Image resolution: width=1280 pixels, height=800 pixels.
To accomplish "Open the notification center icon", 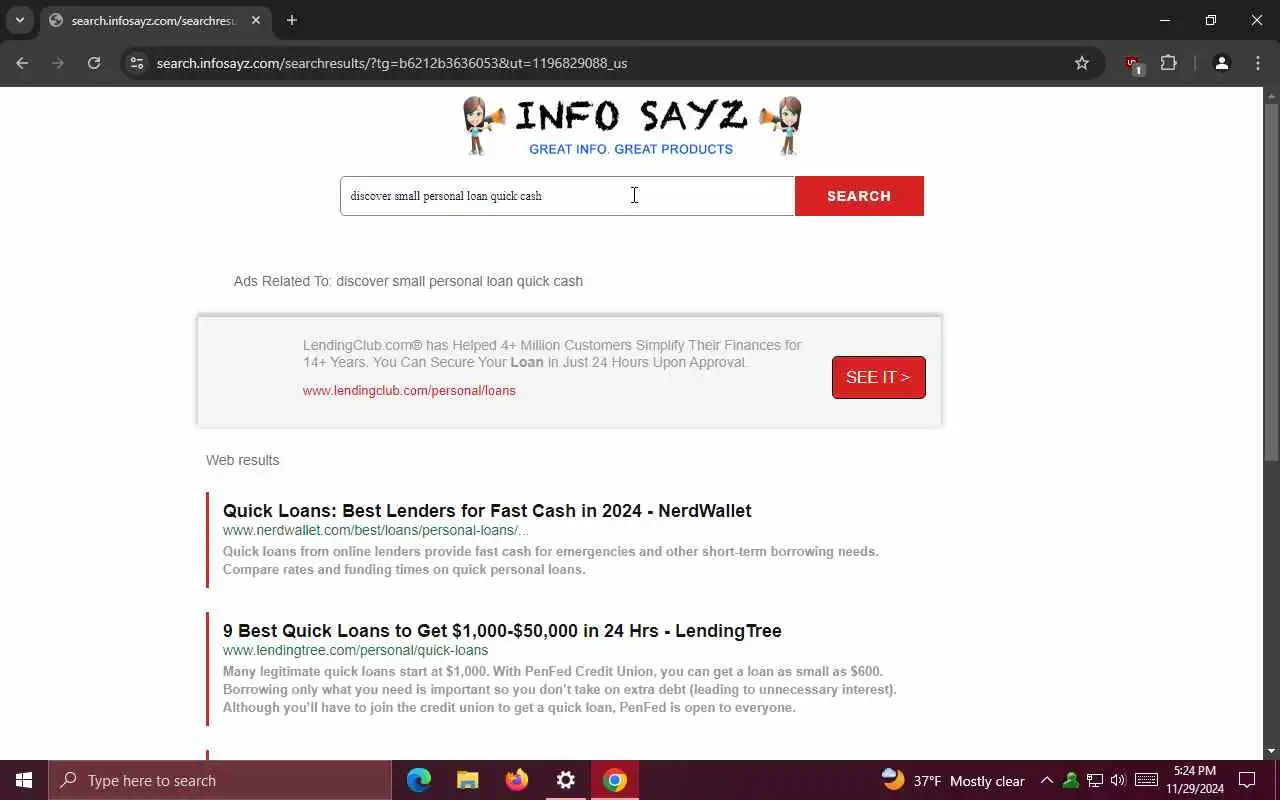I will [1247, 780].
